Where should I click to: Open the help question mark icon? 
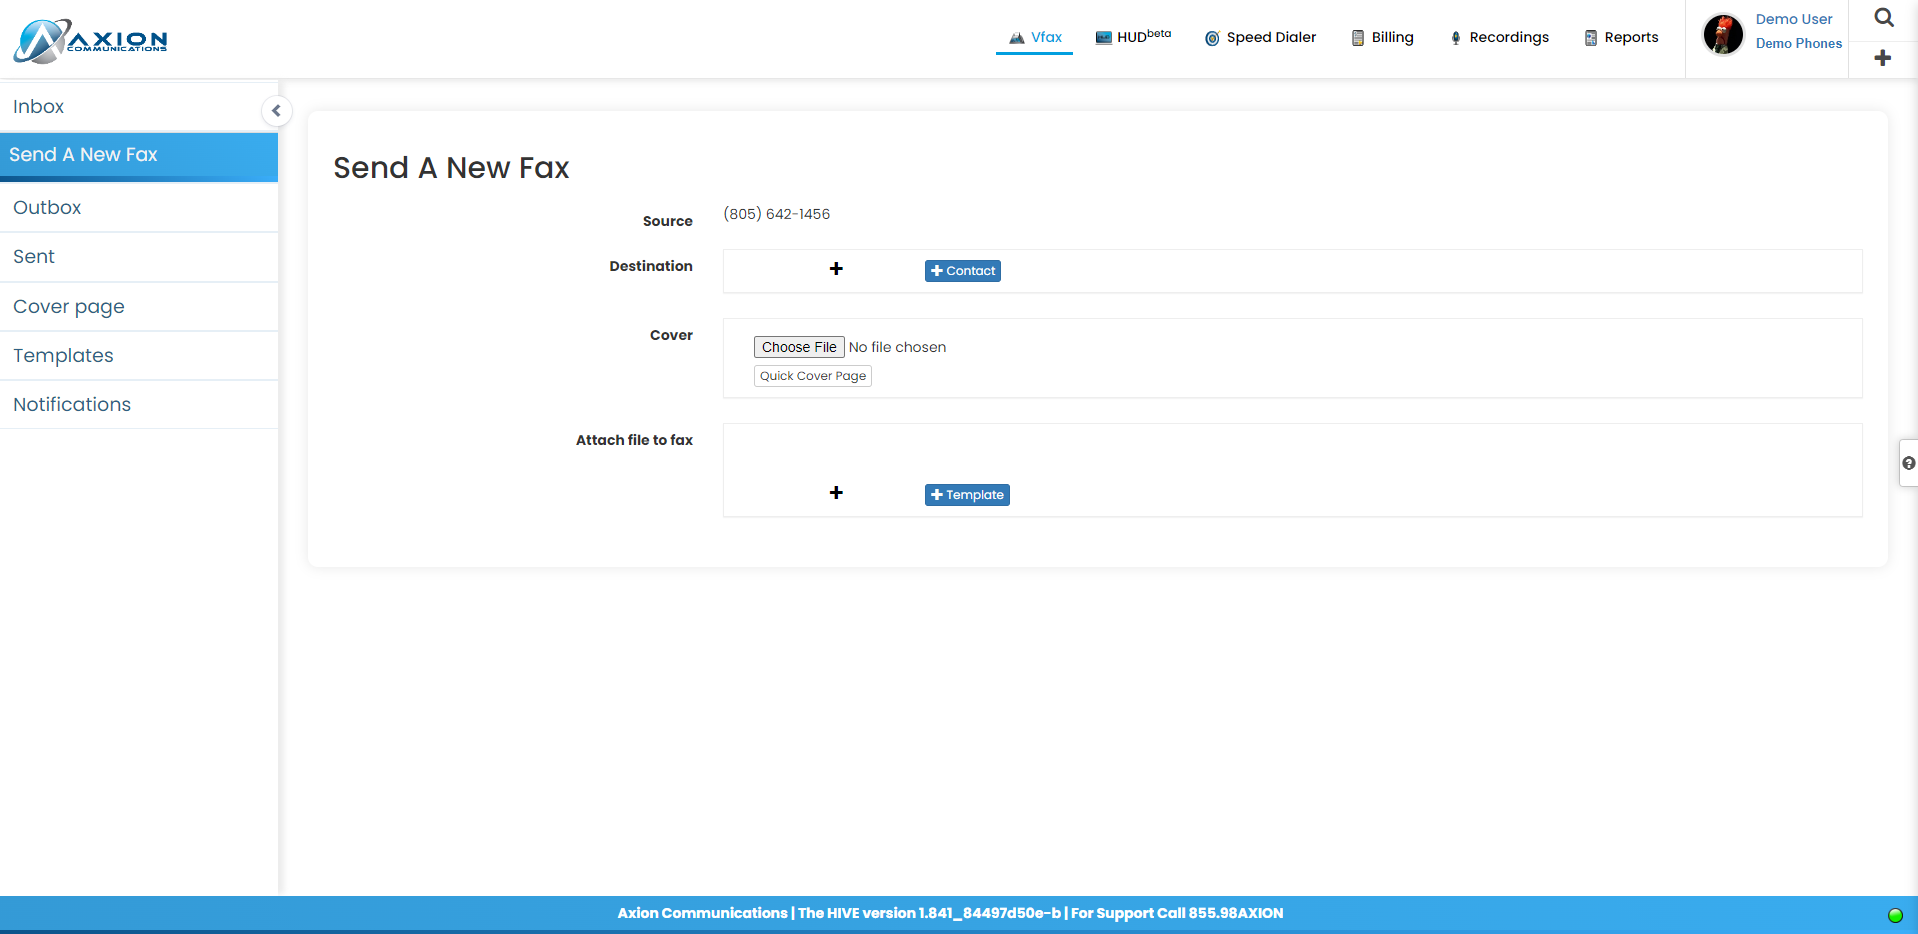tap(1908, 463)
